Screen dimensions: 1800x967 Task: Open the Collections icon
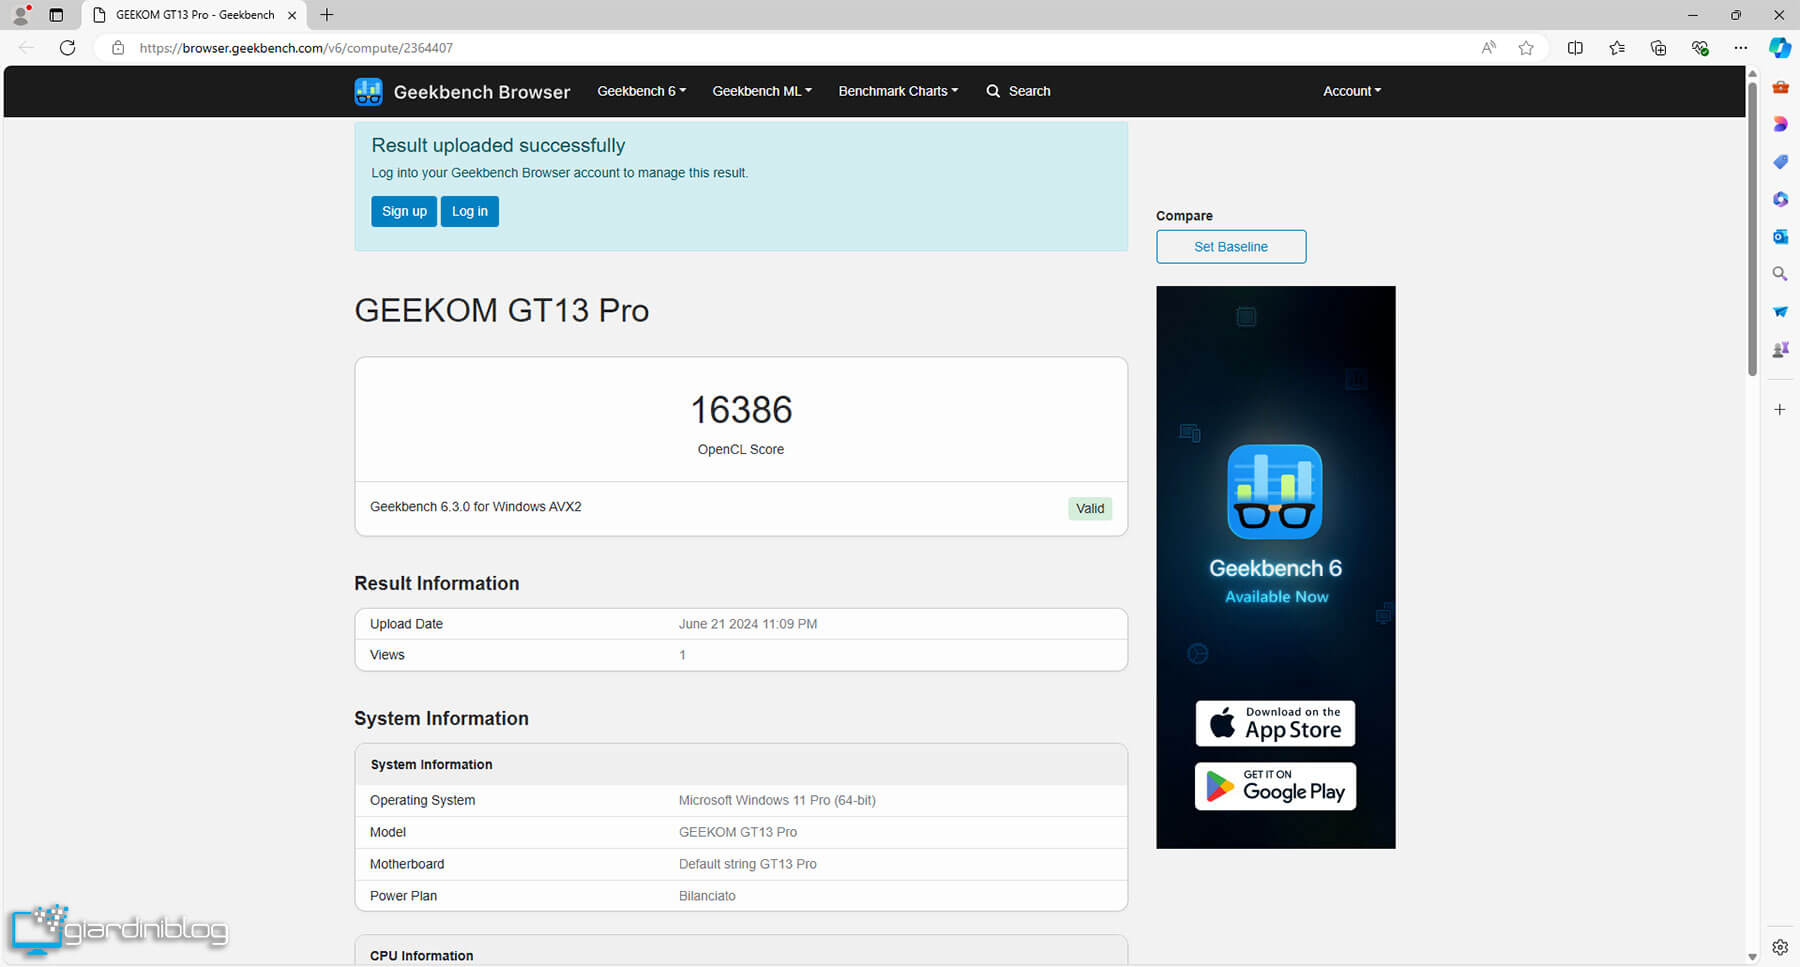point(1658,48)
